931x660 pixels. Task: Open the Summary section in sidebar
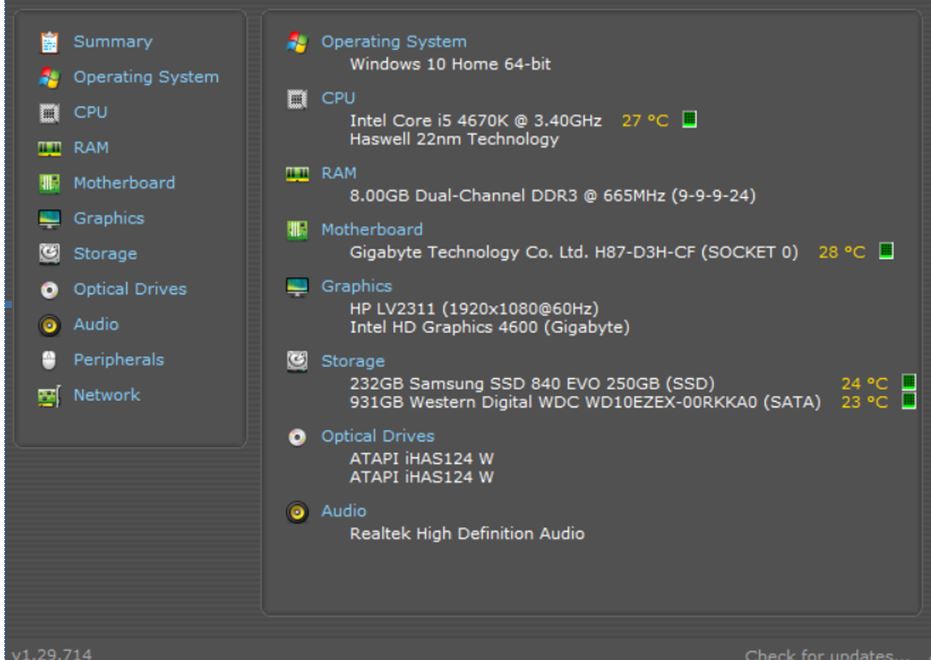113,42
